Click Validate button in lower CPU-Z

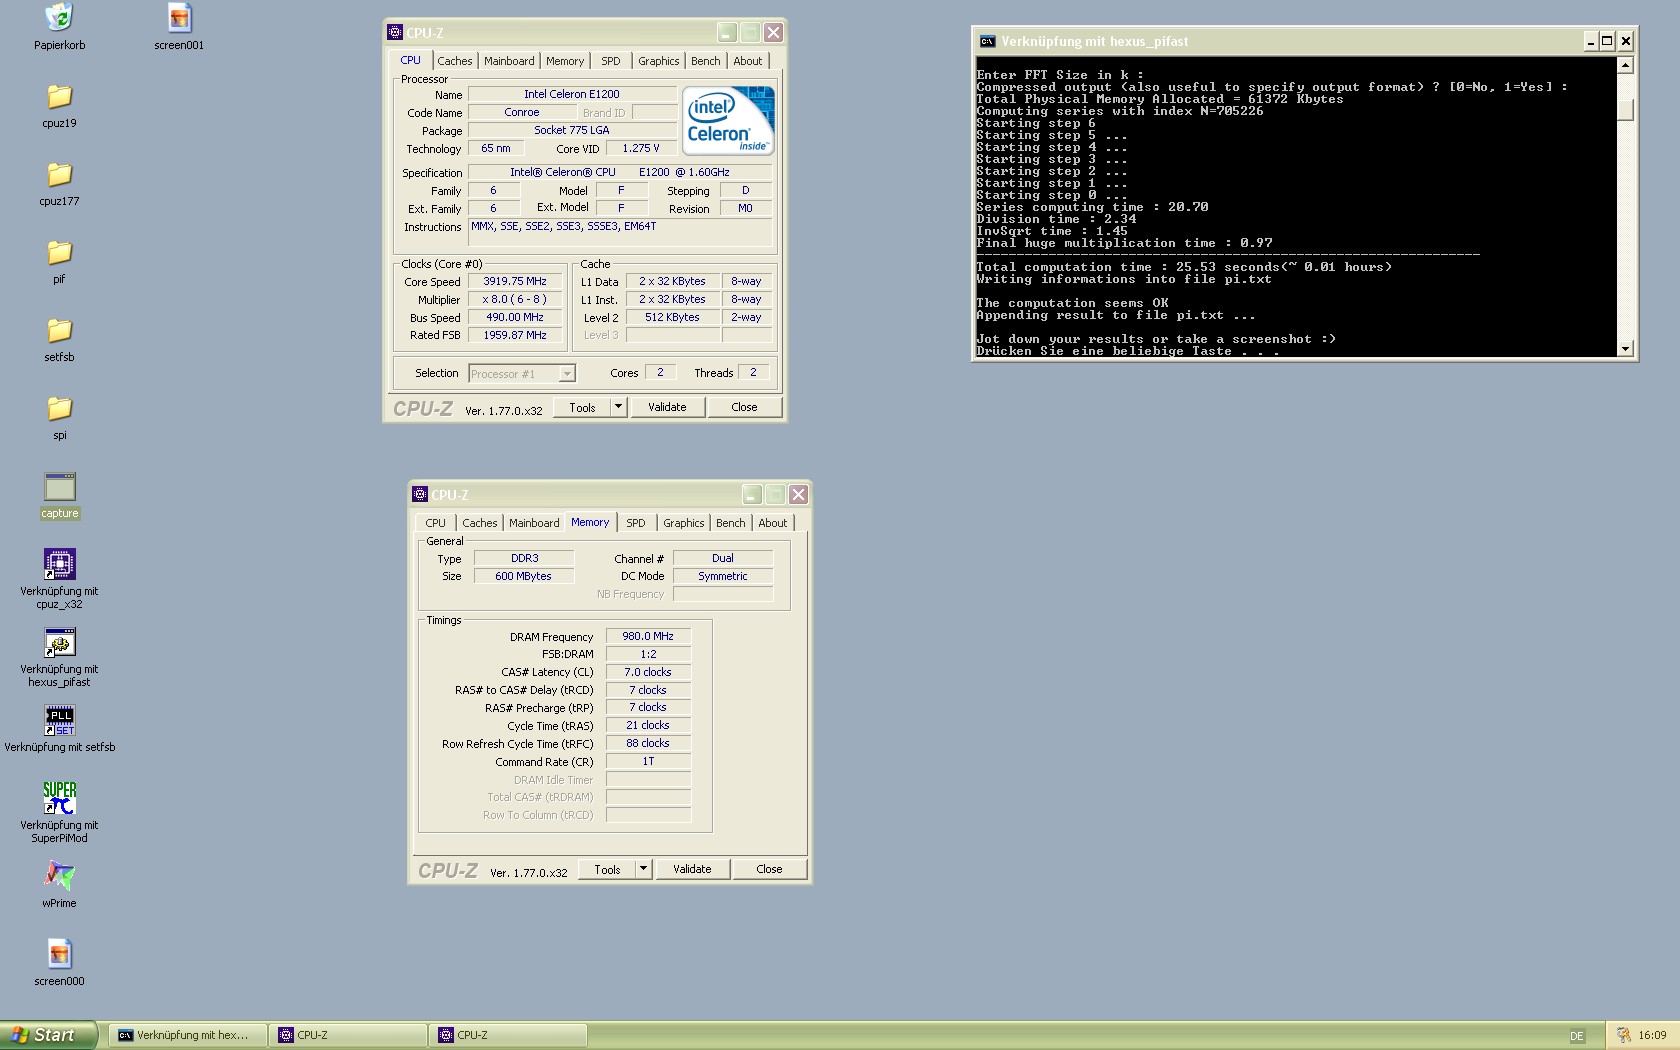692,869
